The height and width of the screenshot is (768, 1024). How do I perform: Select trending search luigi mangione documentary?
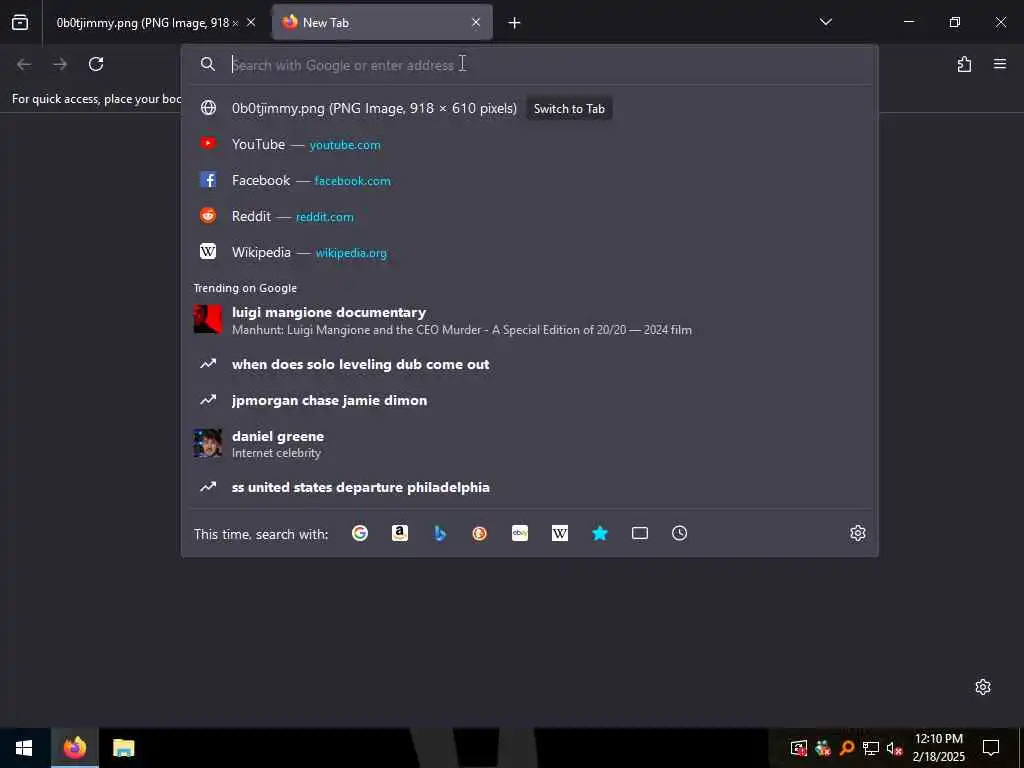(530, 320)
